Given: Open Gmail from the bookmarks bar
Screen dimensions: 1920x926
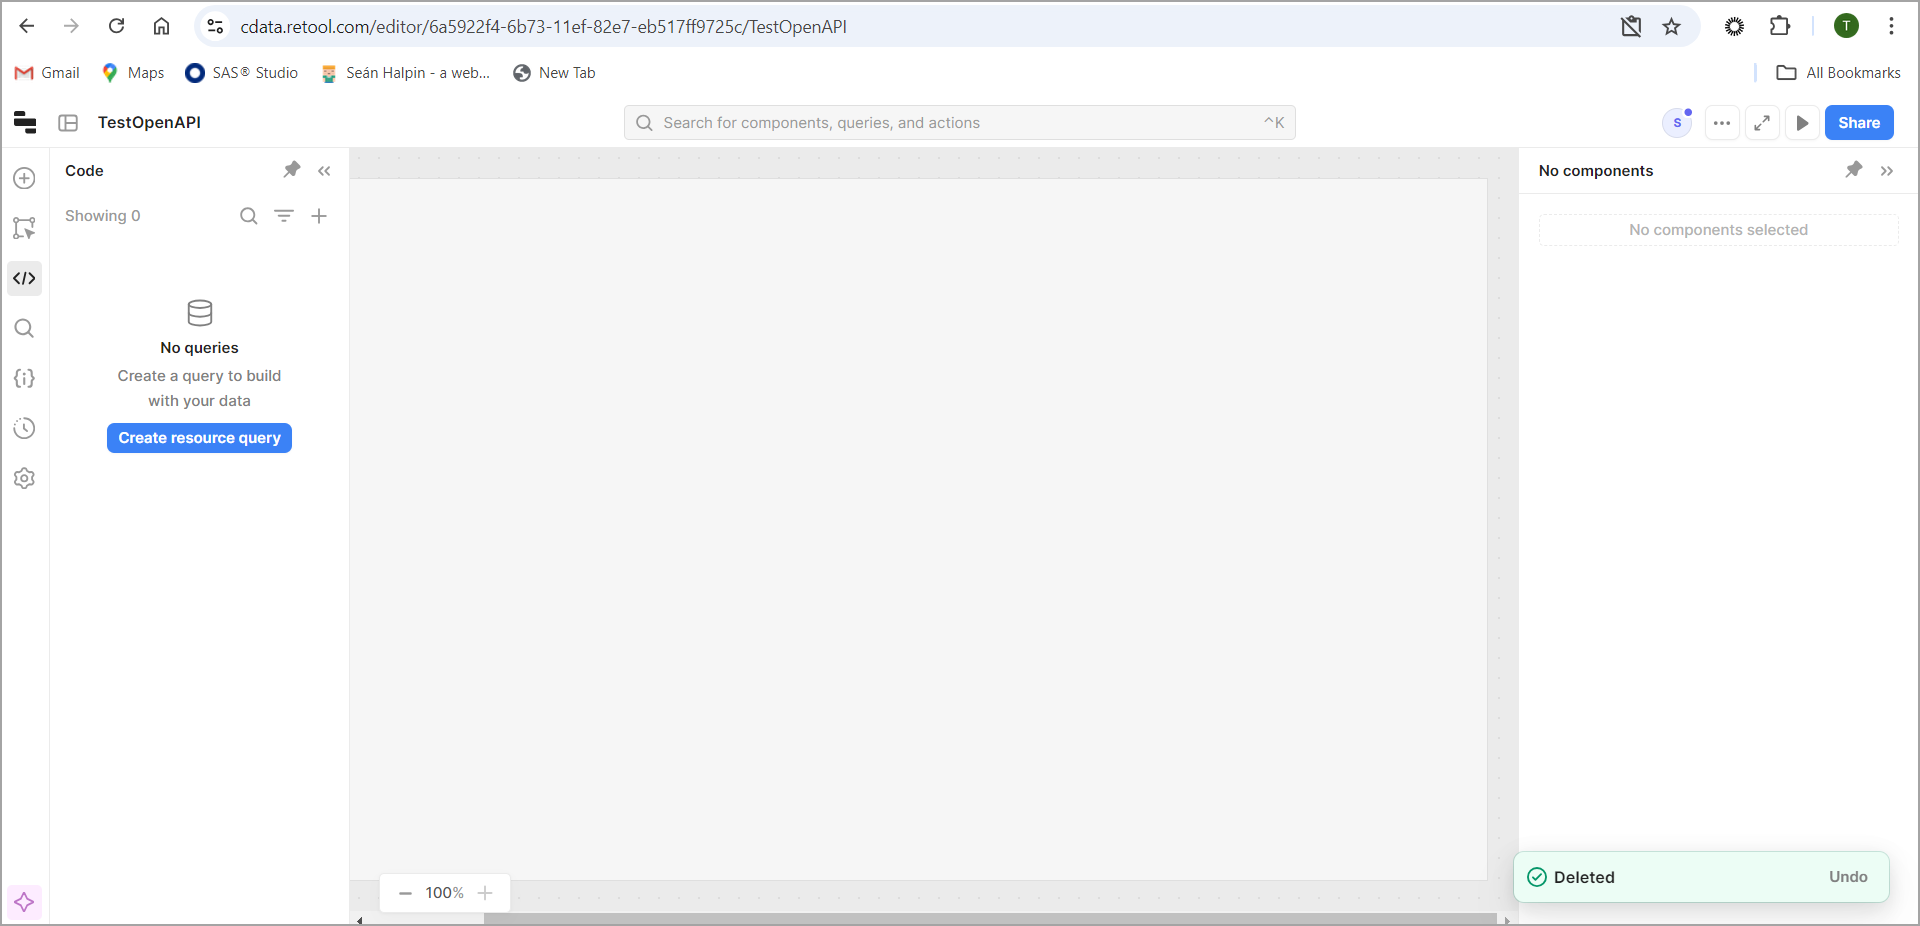Looking at the screenshot, I should point(46,72).
